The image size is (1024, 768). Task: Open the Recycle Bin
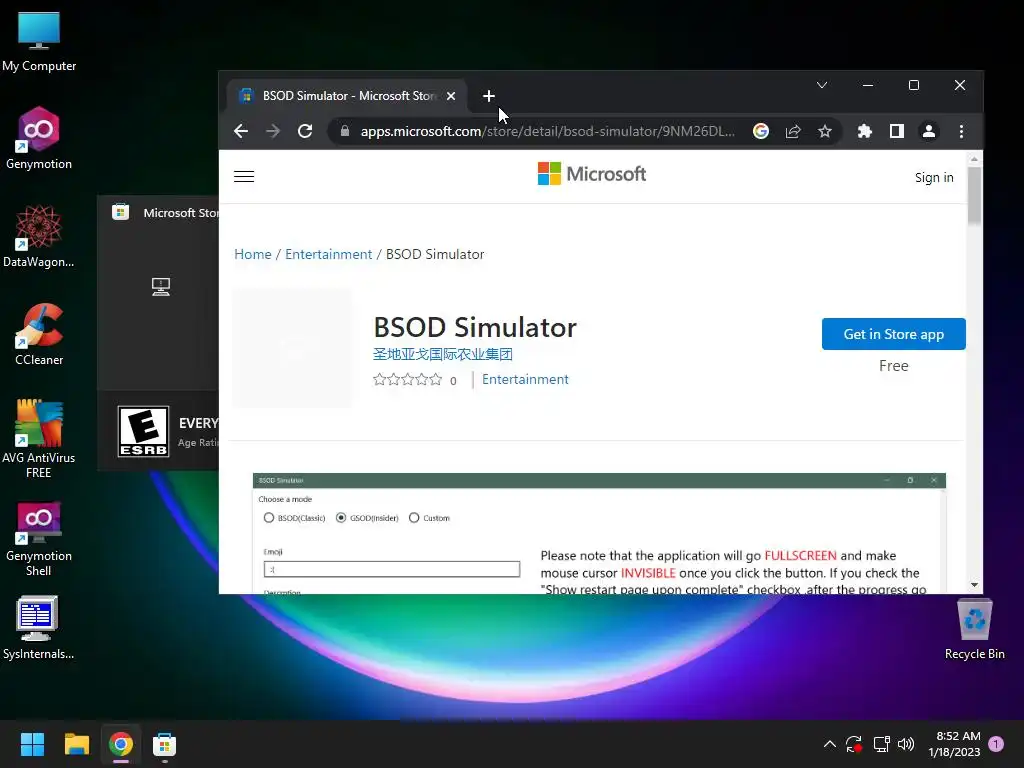(x=974, y=629)
